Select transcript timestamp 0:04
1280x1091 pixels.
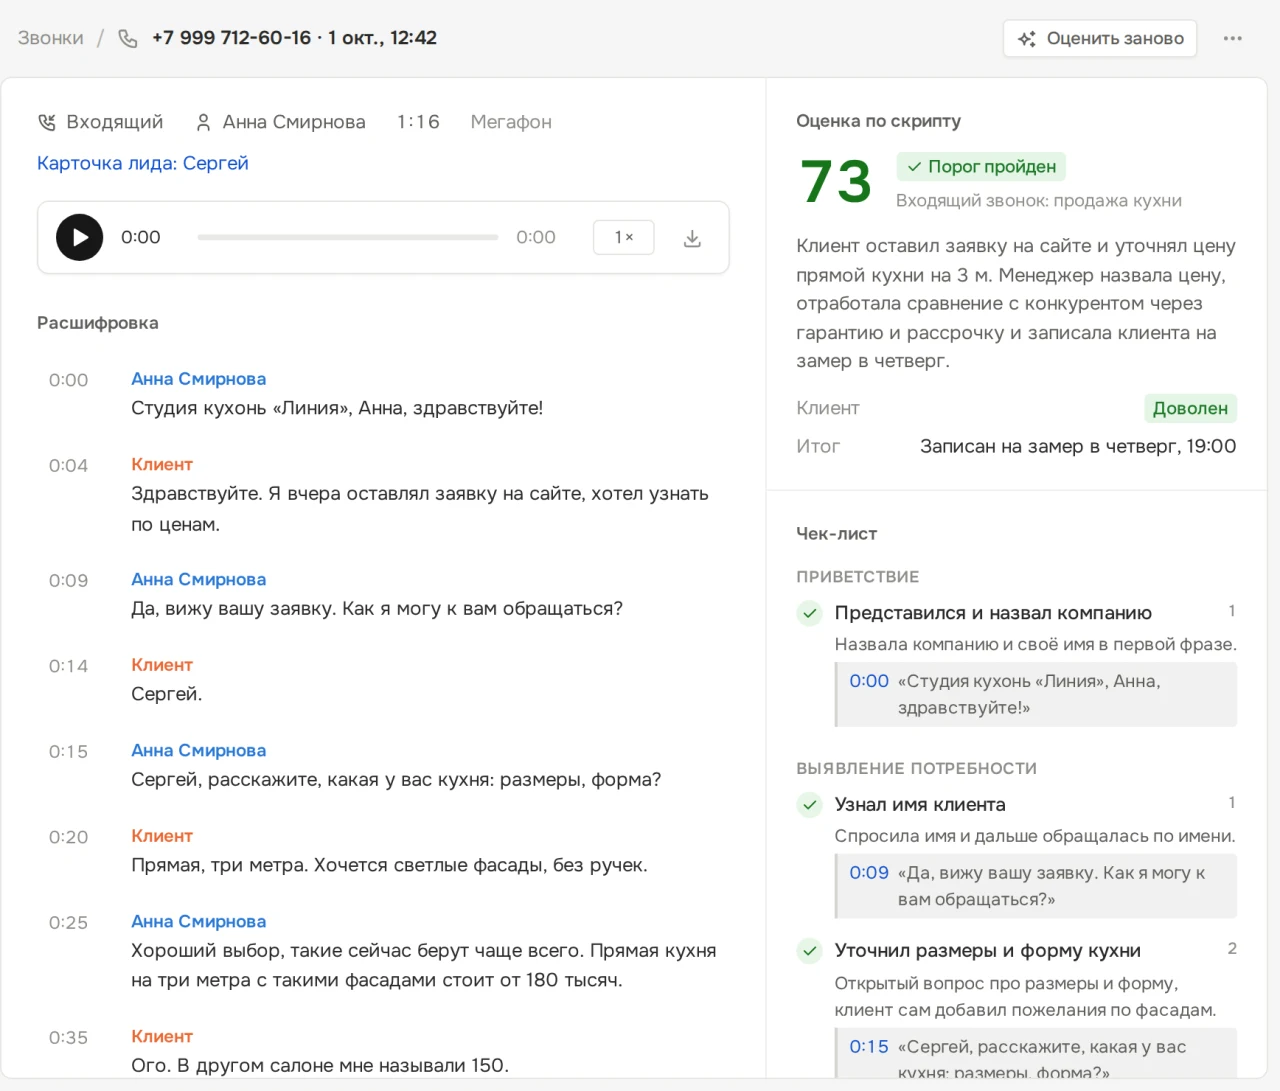[x=68, y=465]
